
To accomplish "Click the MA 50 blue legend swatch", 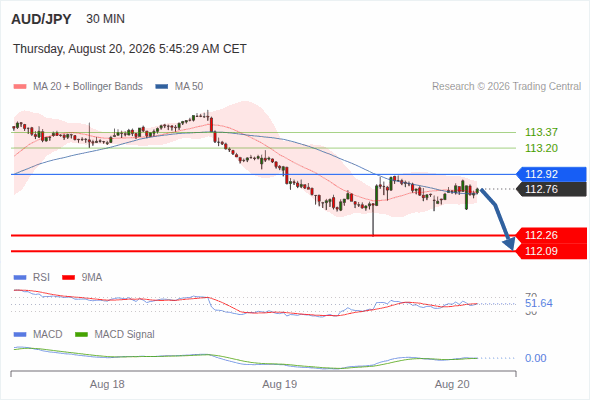I will tap(162, 87).
